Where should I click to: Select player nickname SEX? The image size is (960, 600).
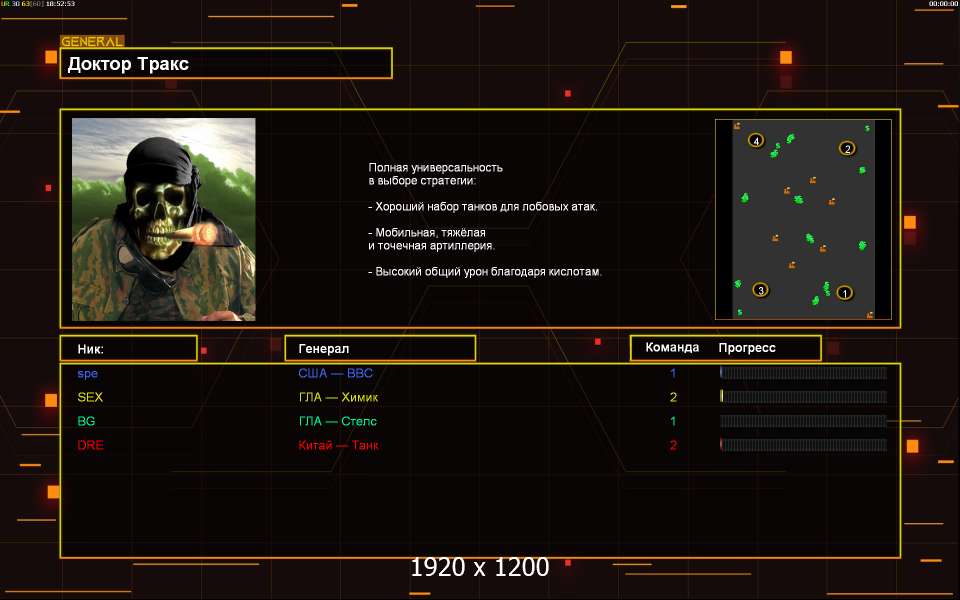[x=90, y=397]
